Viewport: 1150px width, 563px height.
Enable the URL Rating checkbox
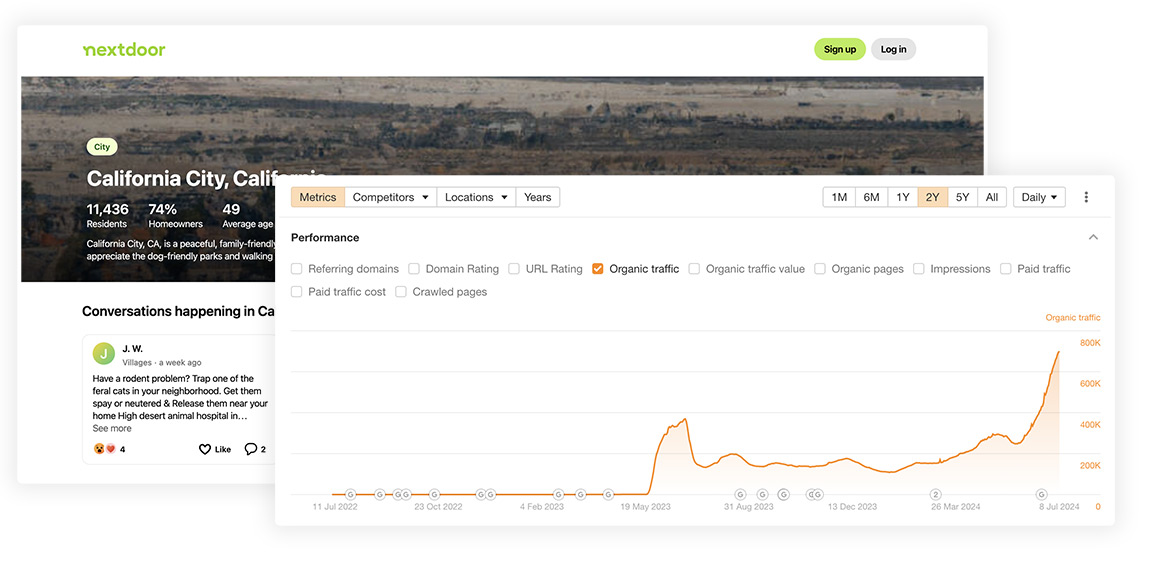tap(514, 269)
